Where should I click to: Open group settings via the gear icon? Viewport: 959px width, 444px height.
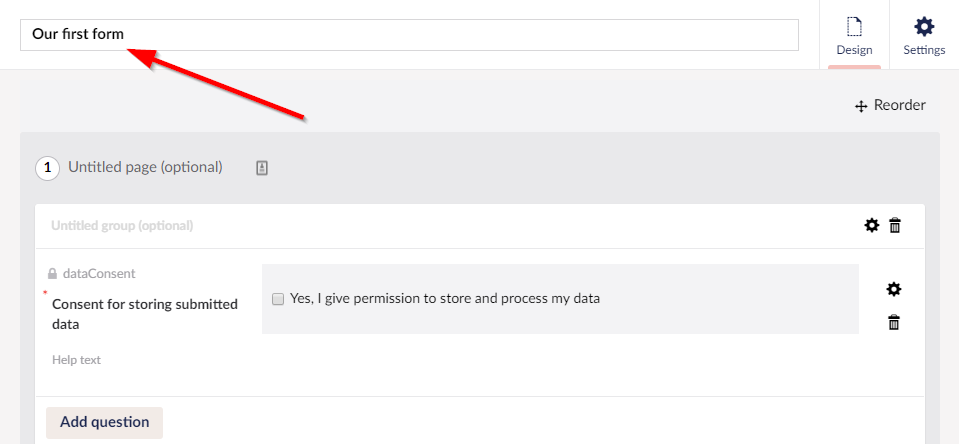coord(872,226)
